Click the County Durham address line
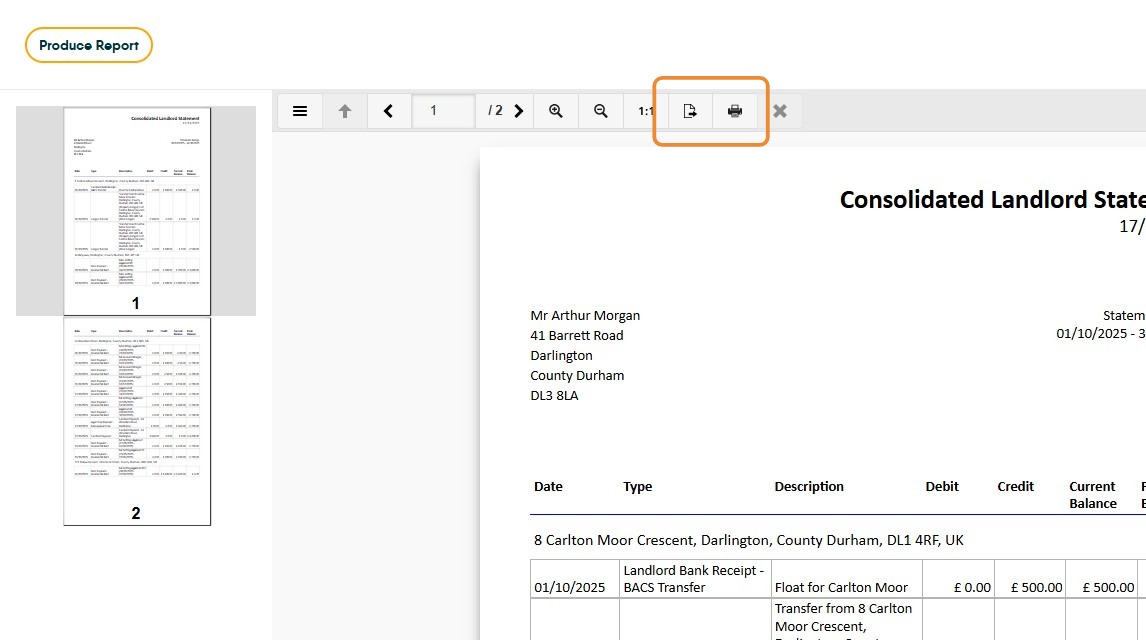1146x640 pixels. (577, 376)
